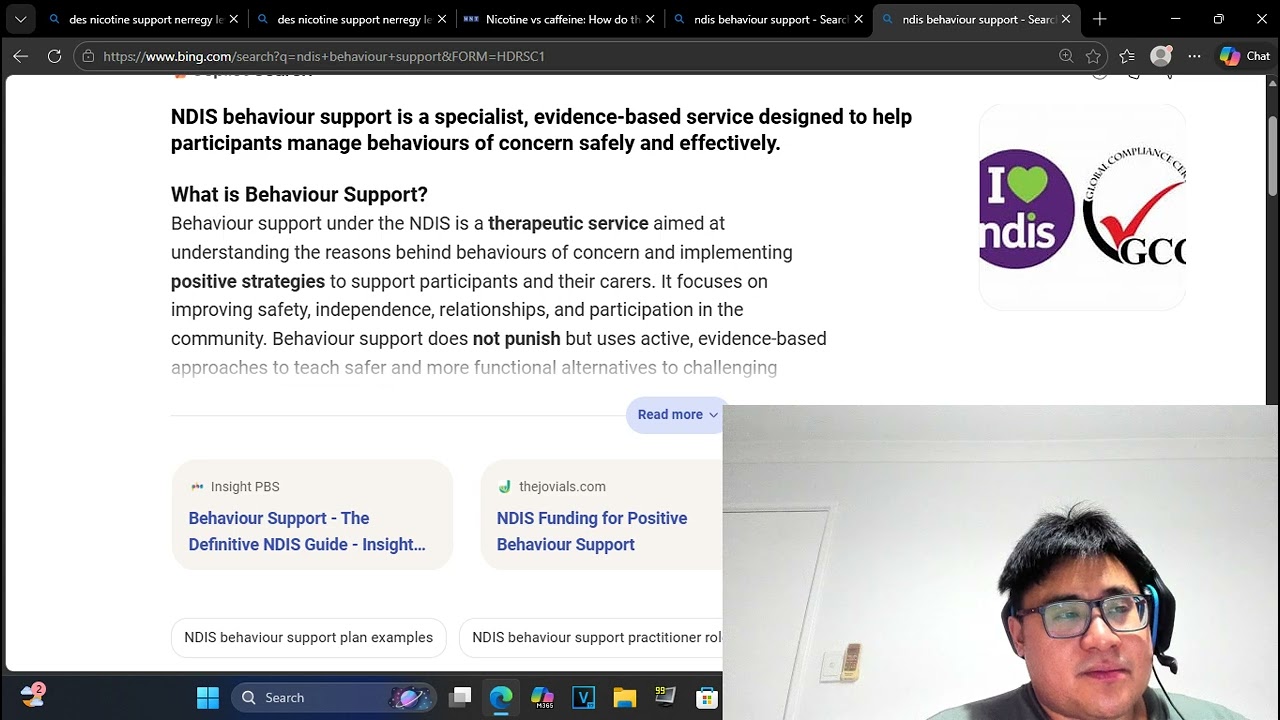
Task: Click bold text therapeutic service
Action: [x=568, y=223]
